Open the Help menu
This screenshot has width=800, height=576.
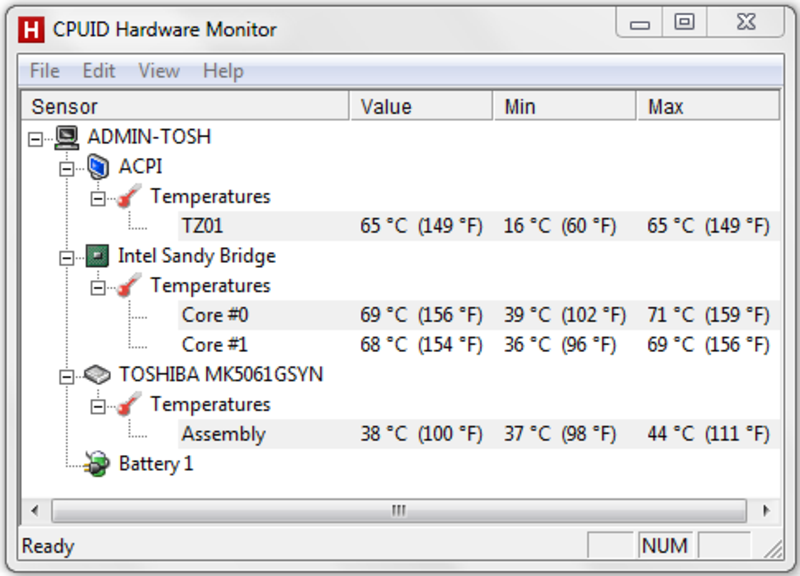click(223, 71)
